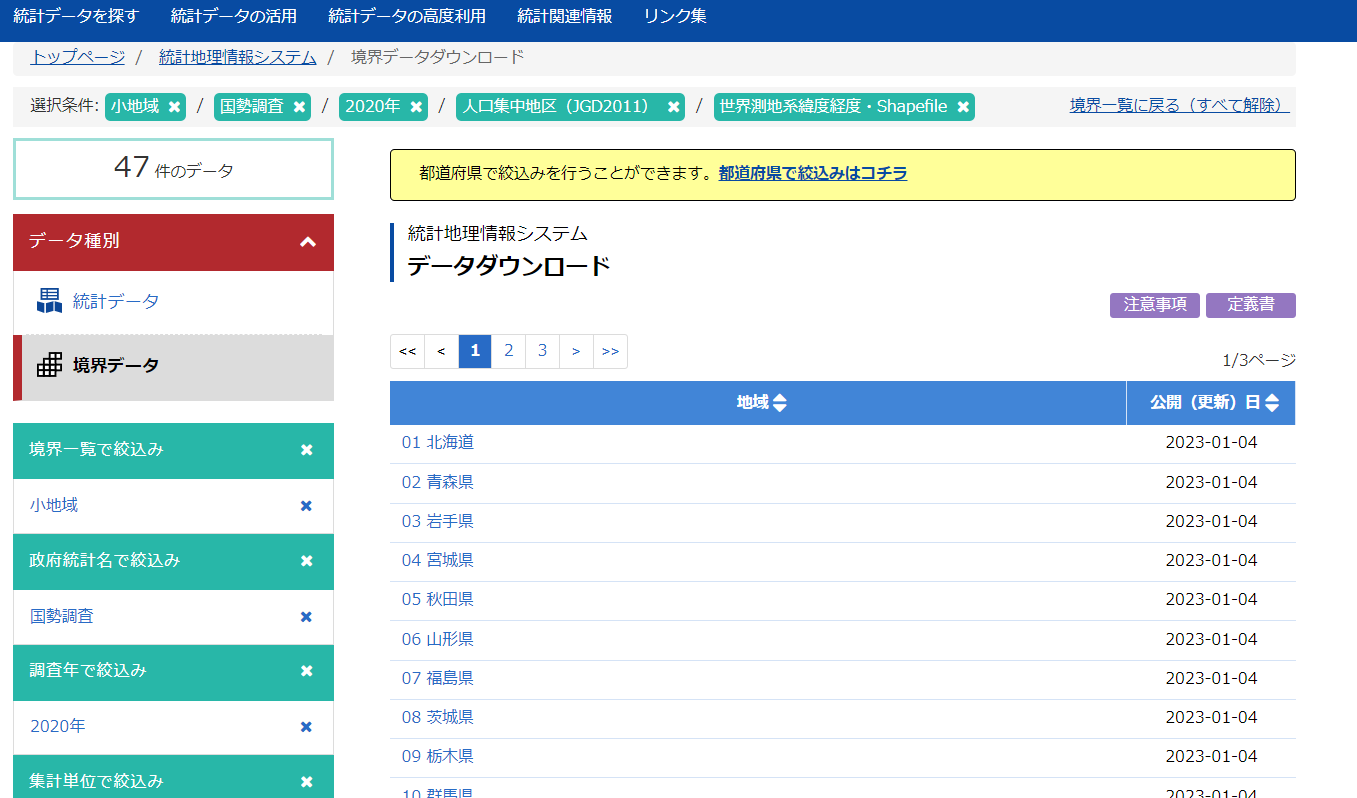Clear 国勢調査 in the sidebar list

(x=306, y=617)
